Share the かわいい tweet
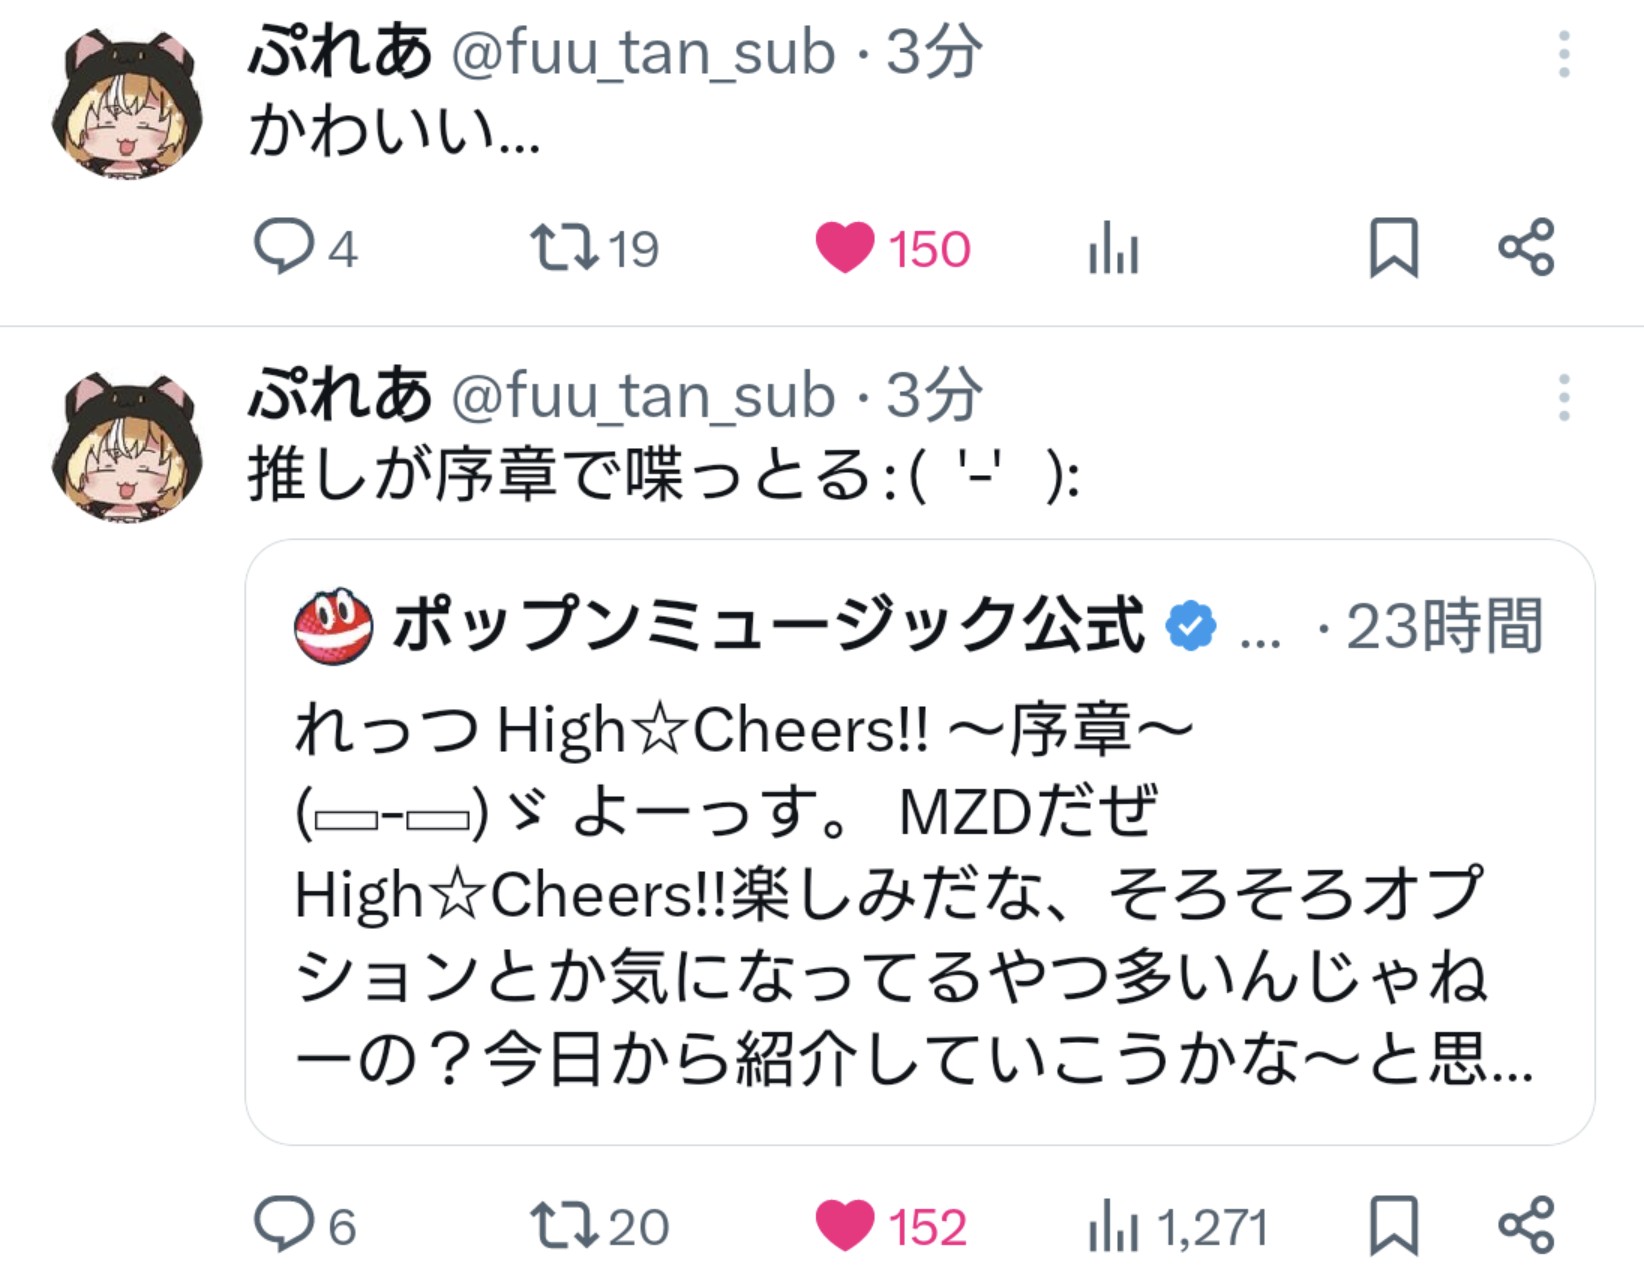Screen dimensions: 1644x1280 coord(1526,247)
